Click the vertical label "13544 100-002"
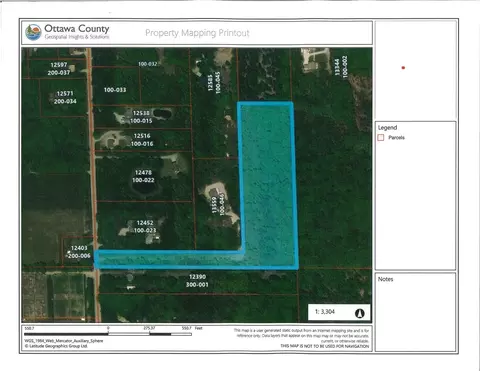 (341, 67)
